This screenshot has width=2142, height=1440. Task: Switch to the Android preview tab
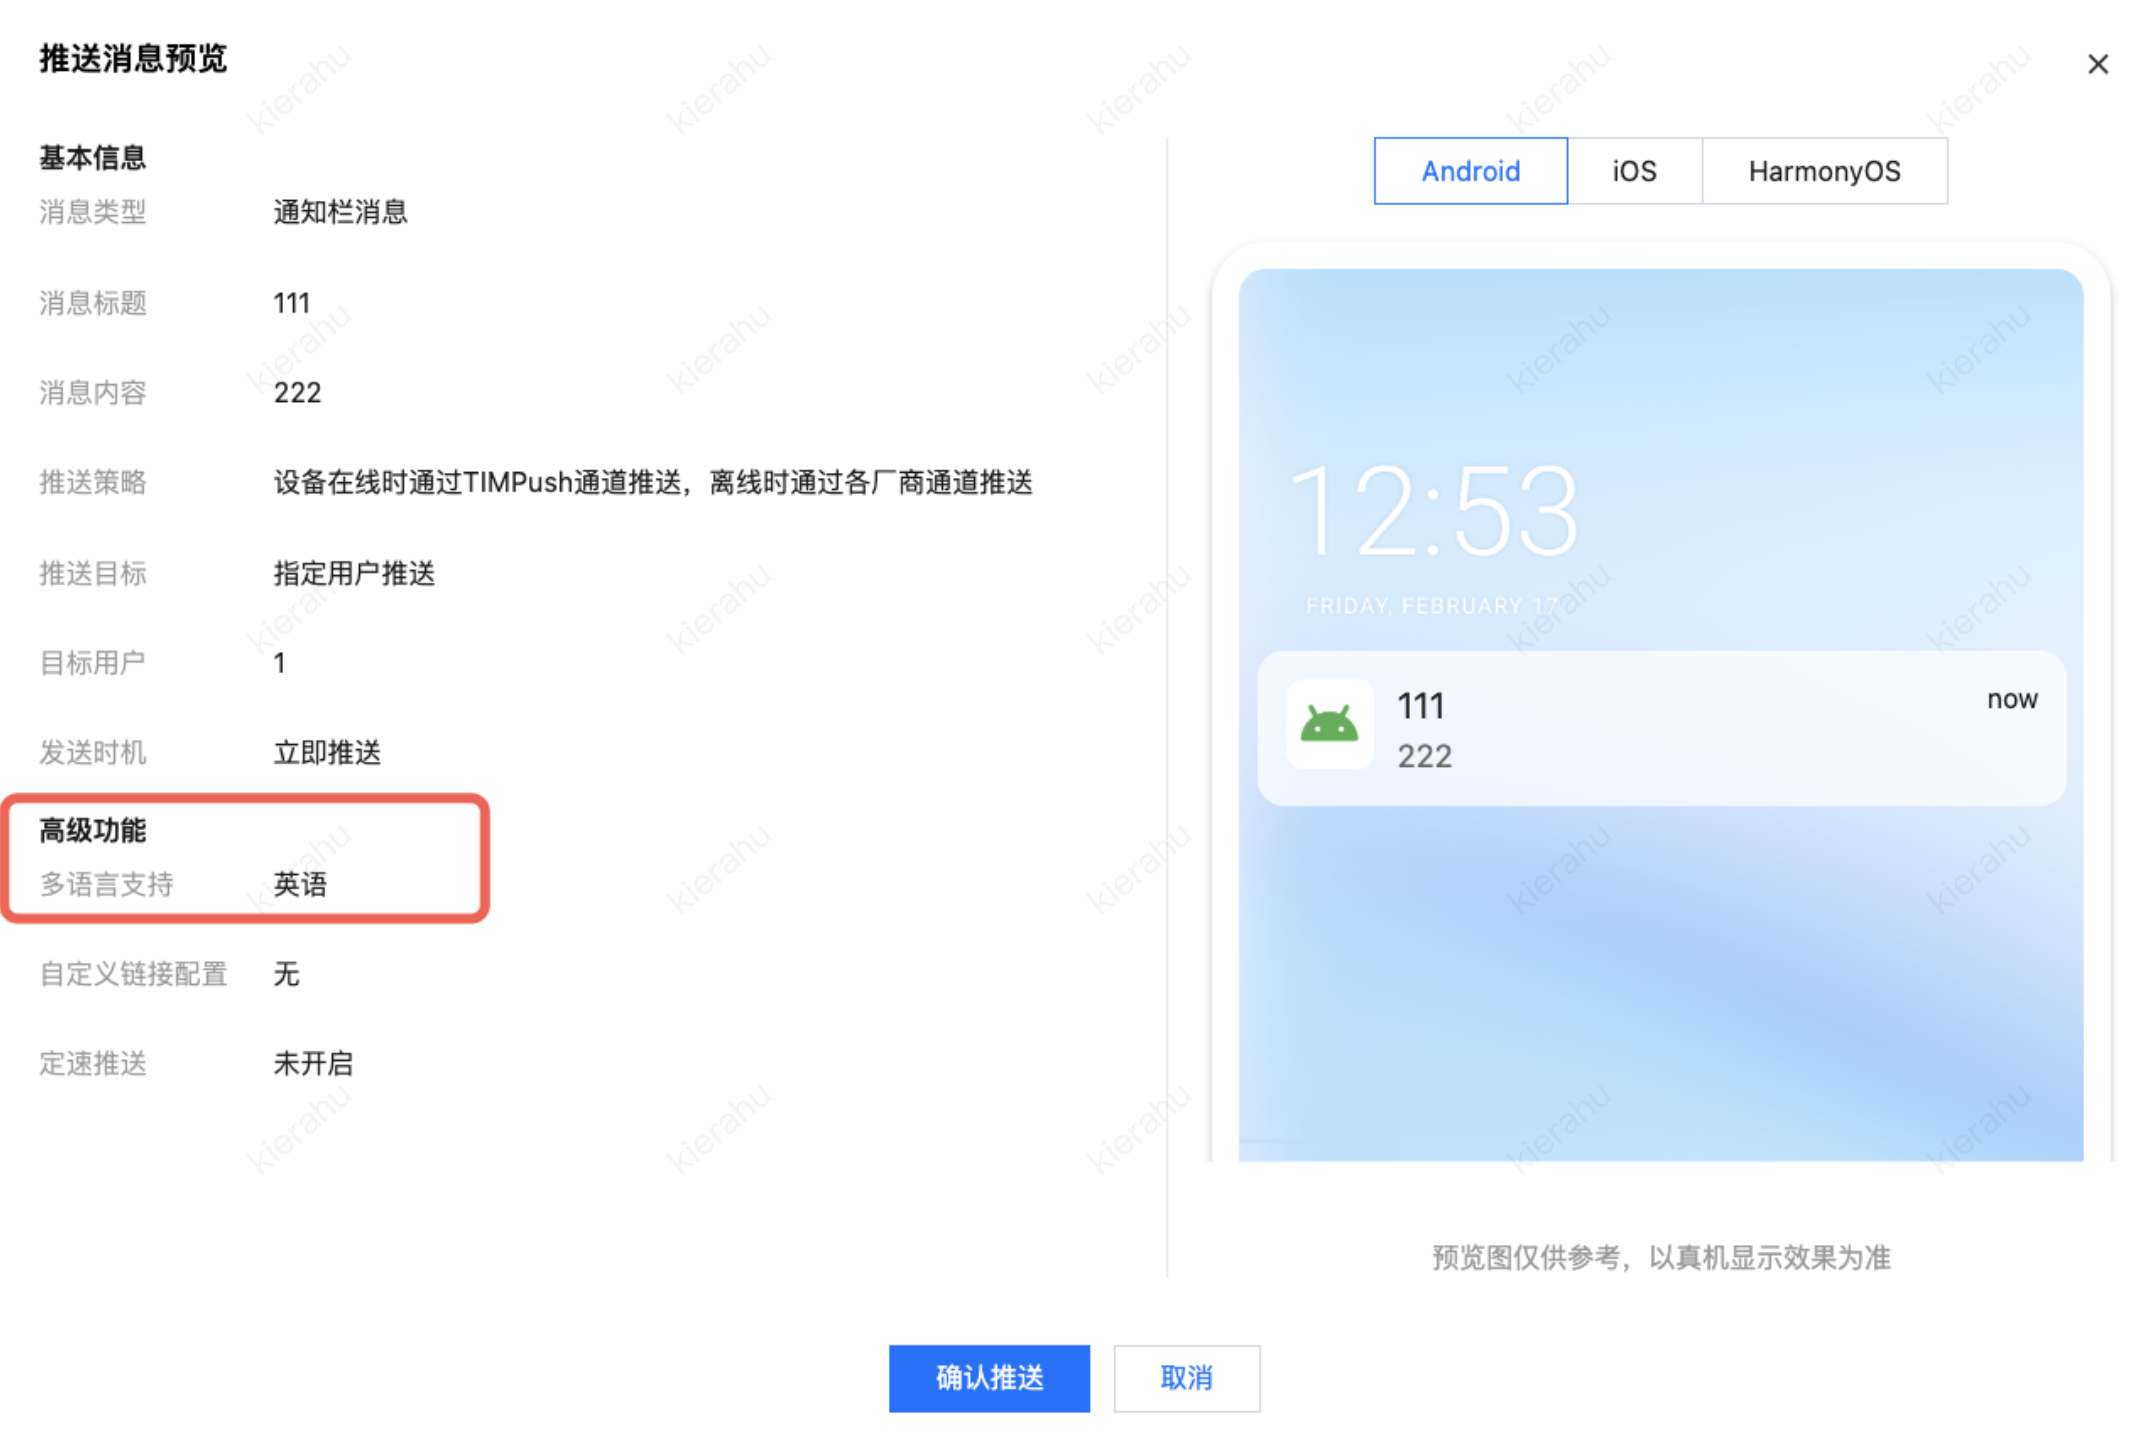click(x=1470, y=171)
